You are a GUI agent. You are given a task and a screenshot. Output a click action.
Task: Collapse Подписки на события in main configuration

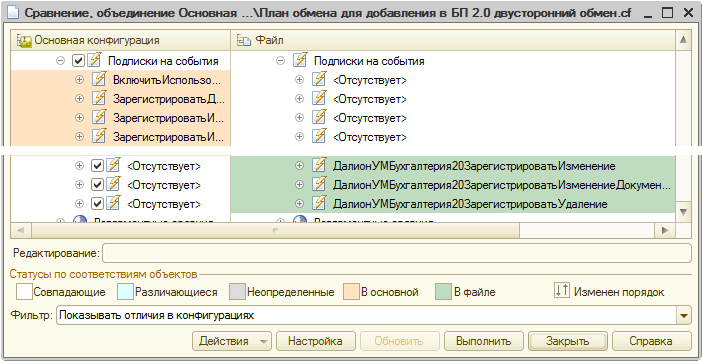coord(60,60)
